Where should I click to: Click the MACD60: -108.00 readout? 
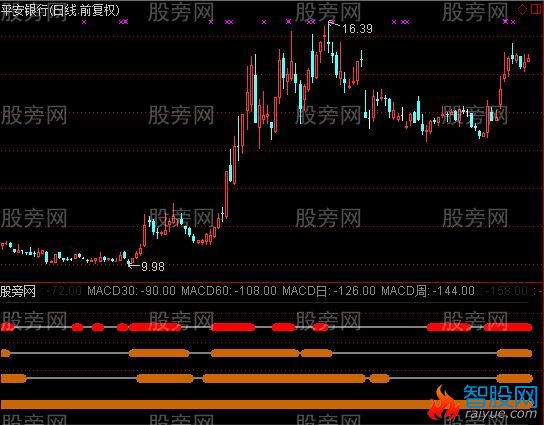pyautogui.click(x=229, y=291)
